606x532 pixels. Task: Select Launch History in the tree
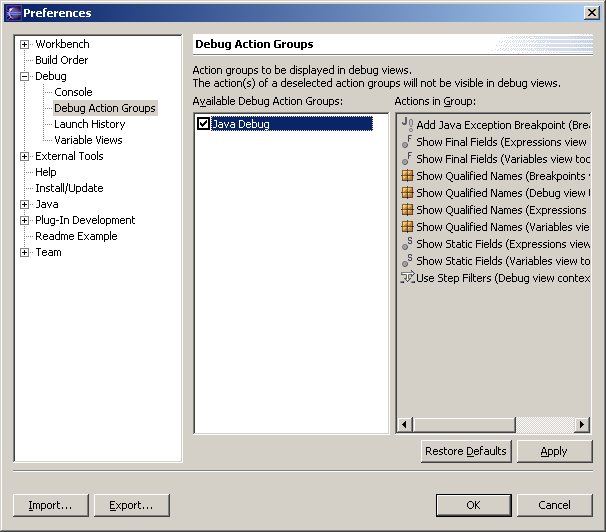click(89, 124)
